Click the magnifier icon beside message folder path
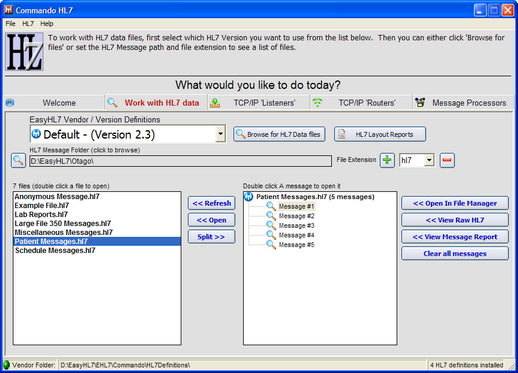Image resolution: width=518 pixels, height=373 pixels. pos(18,160)
